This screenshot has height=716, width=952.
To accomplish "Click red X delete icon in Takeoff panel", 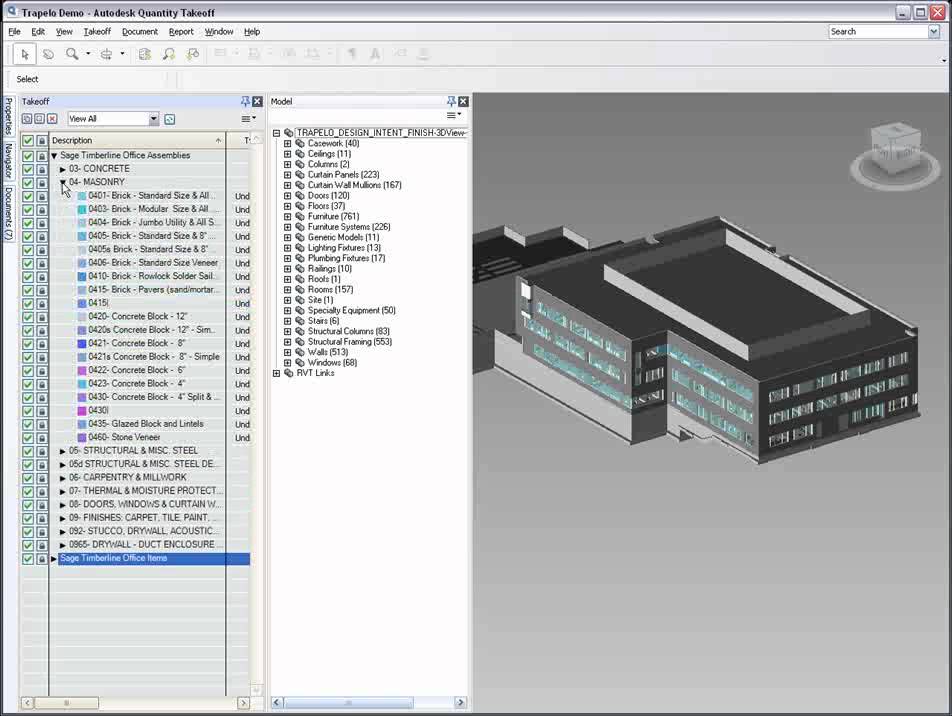I will (52, 119).
